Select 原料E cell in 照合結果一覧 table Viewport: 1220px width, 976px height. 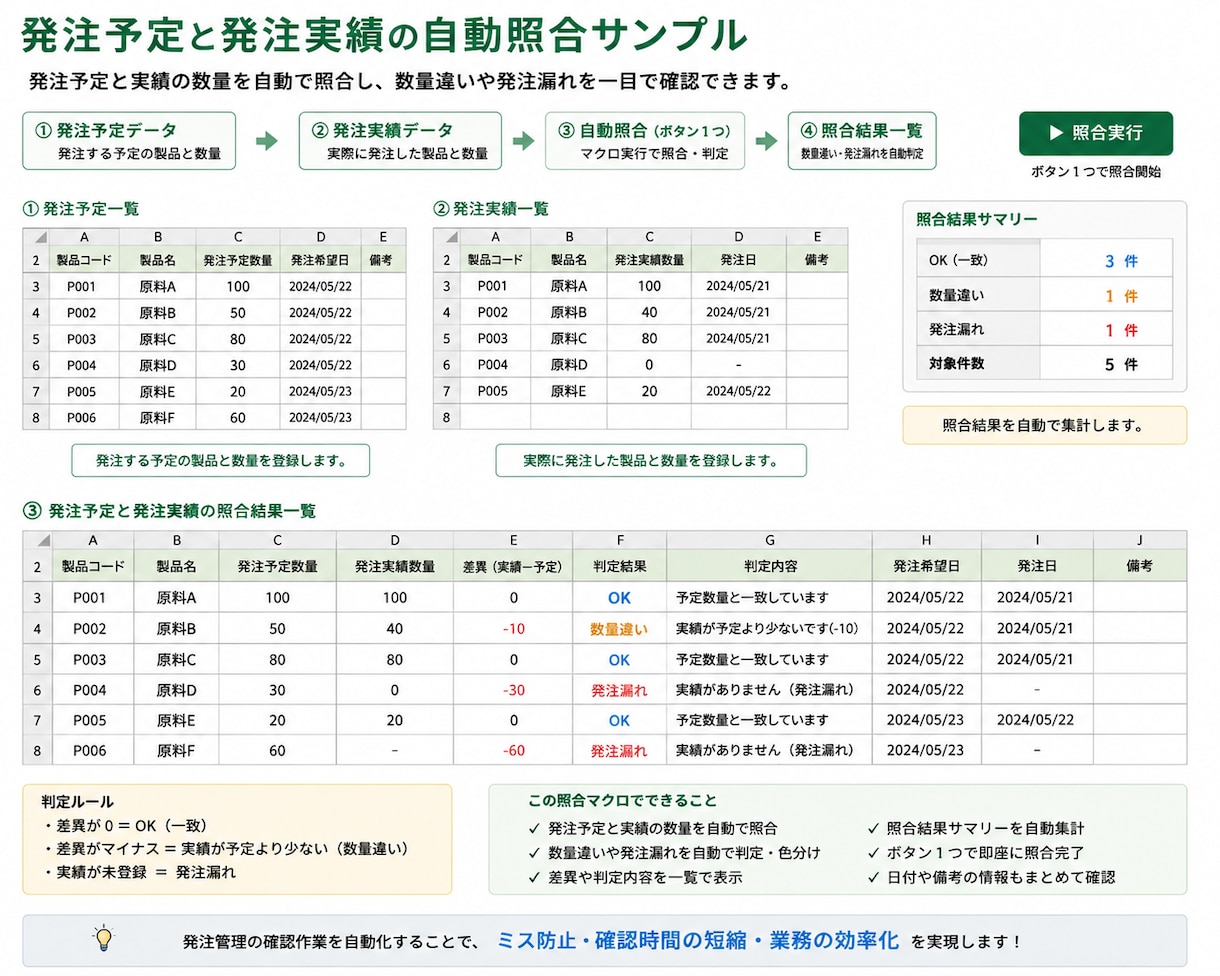coord(176,720)
